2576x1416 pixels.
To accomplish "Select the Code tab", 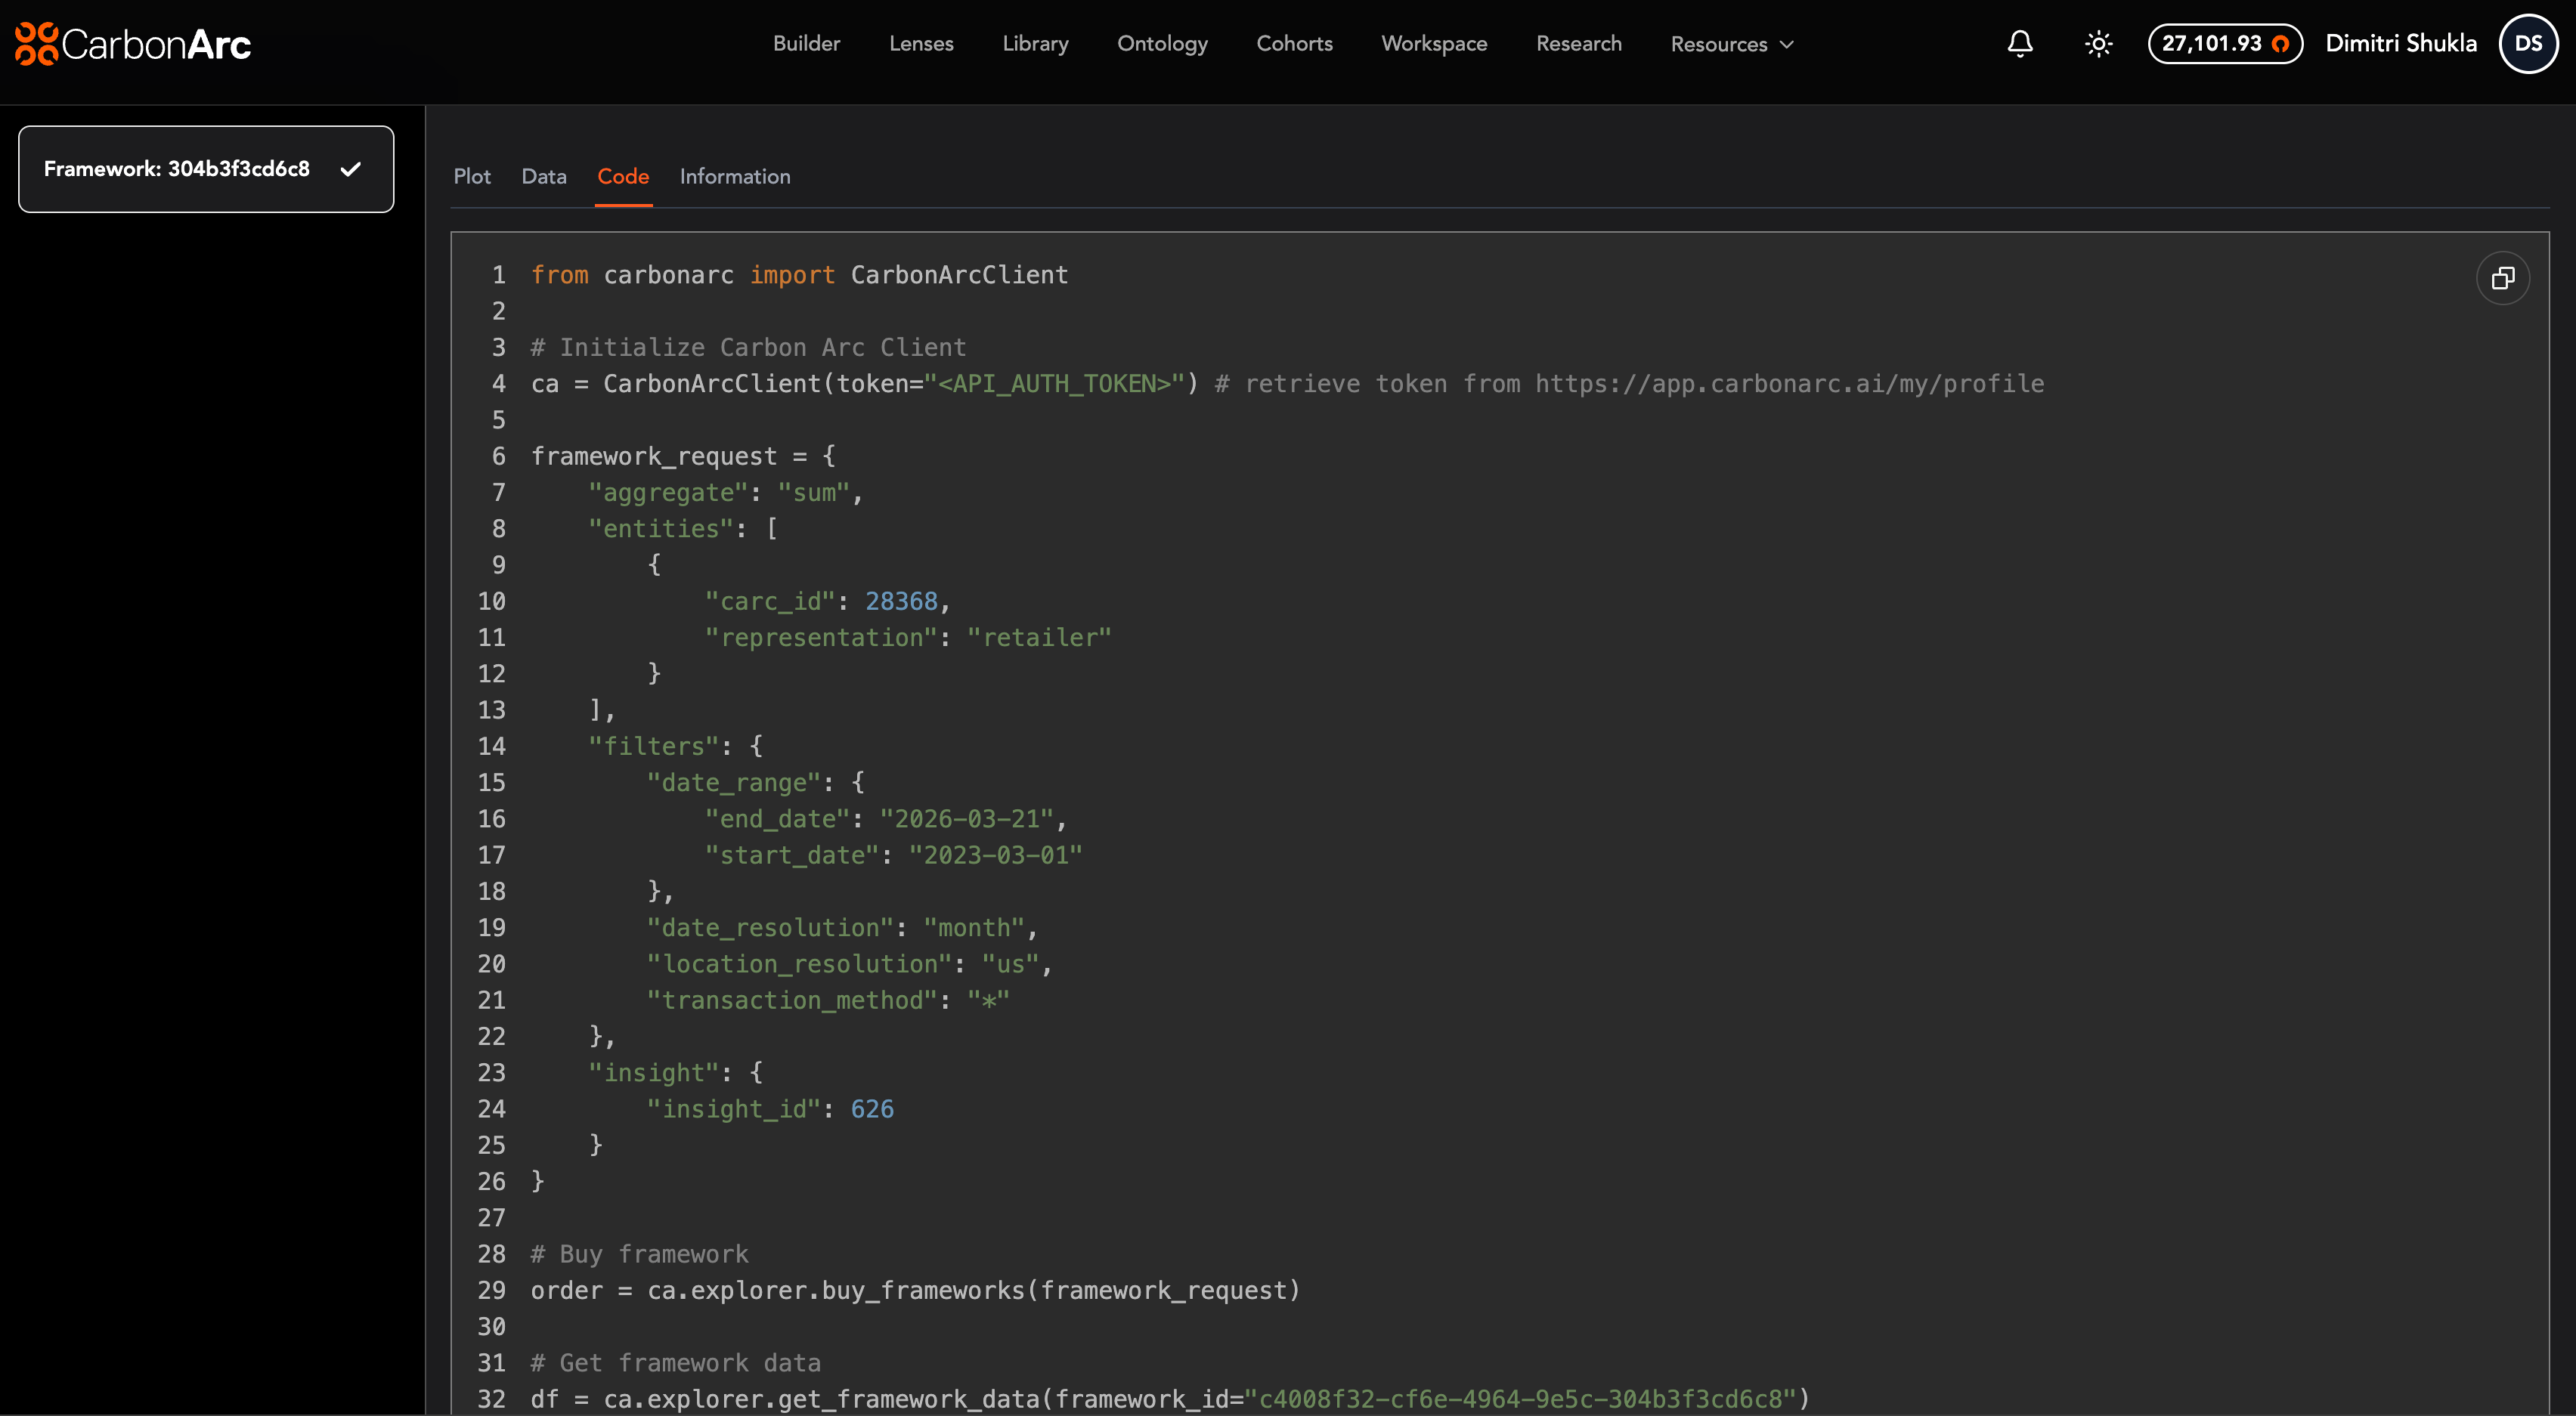I will pos(623,177).
